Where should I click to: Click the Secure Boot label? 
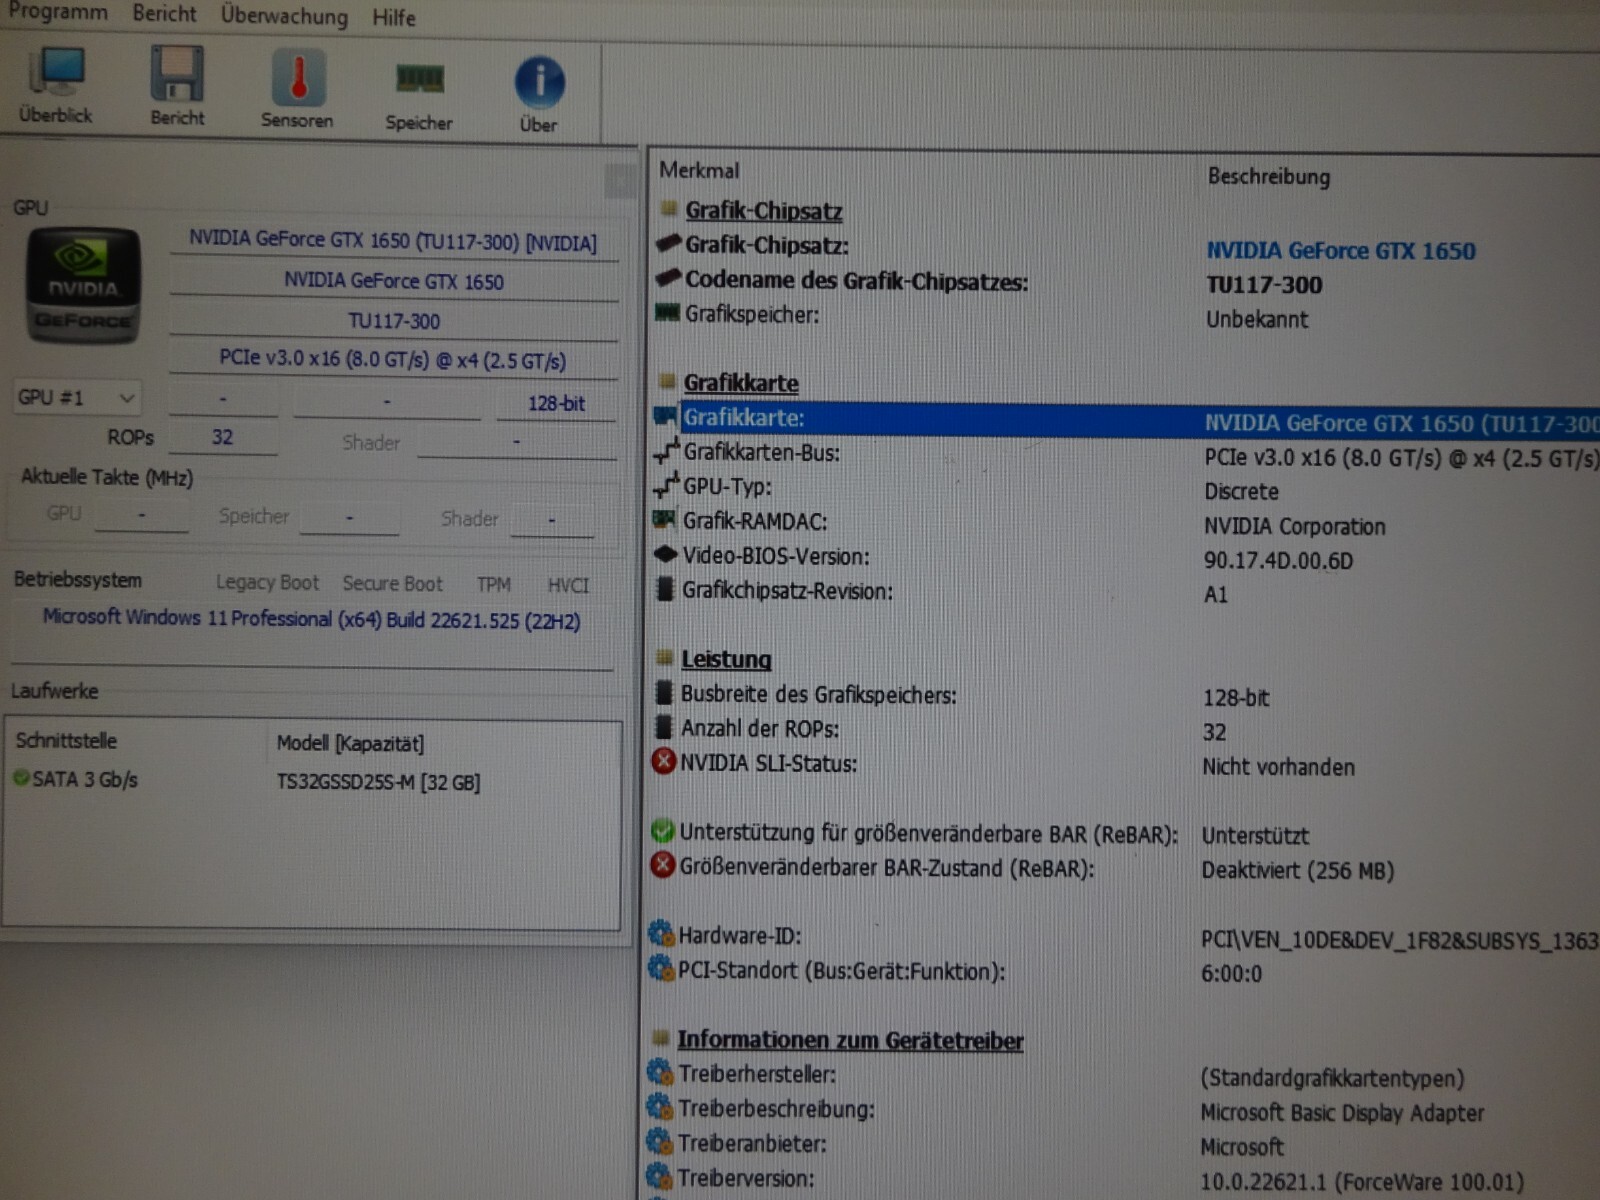(x=392, y=584)
